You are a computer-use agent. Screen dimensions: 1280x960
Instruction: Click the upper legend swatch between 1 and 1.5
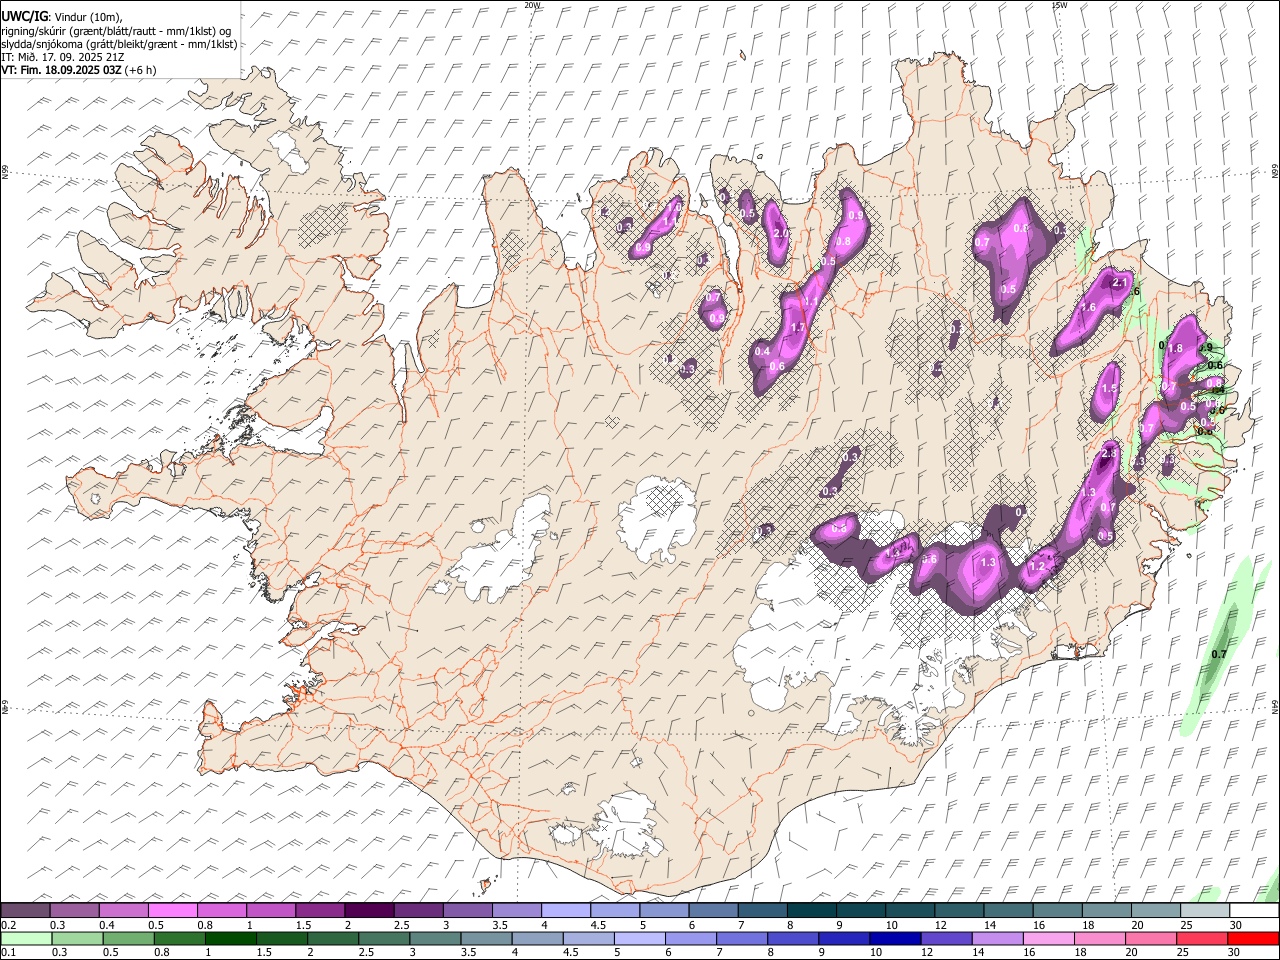point(270,910)
